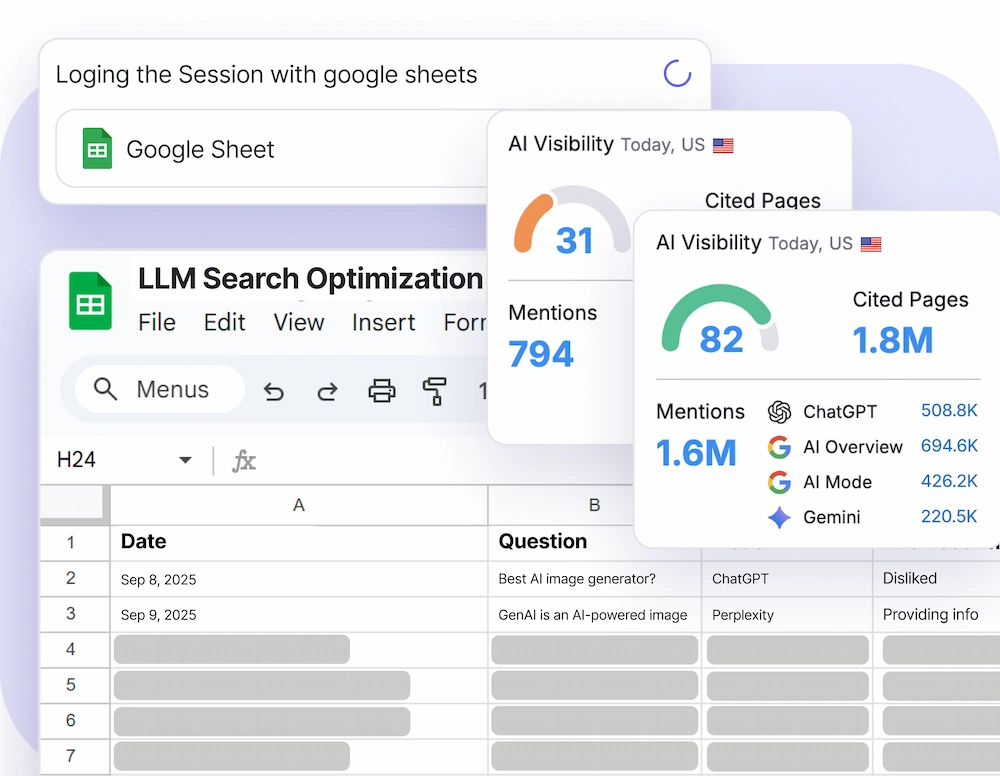
Task: Select row 6 header
Action: [x=75, y=721]
